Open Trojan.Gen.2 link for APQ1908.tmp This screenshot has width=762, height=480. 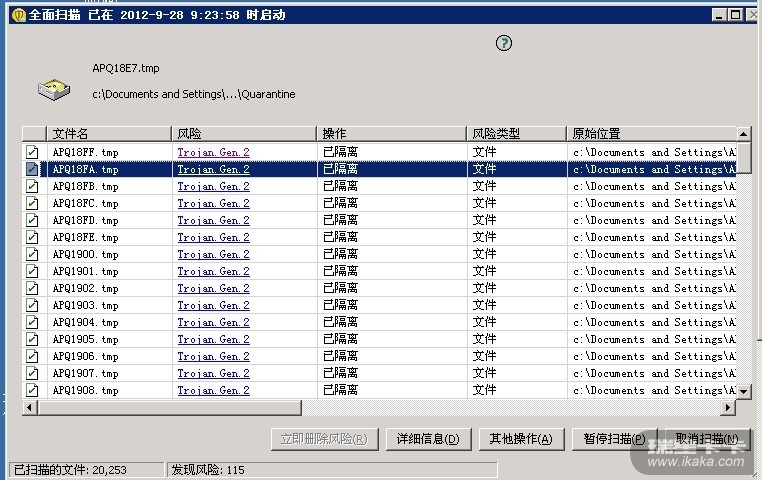pyautogui.click(x=213, y=391)
